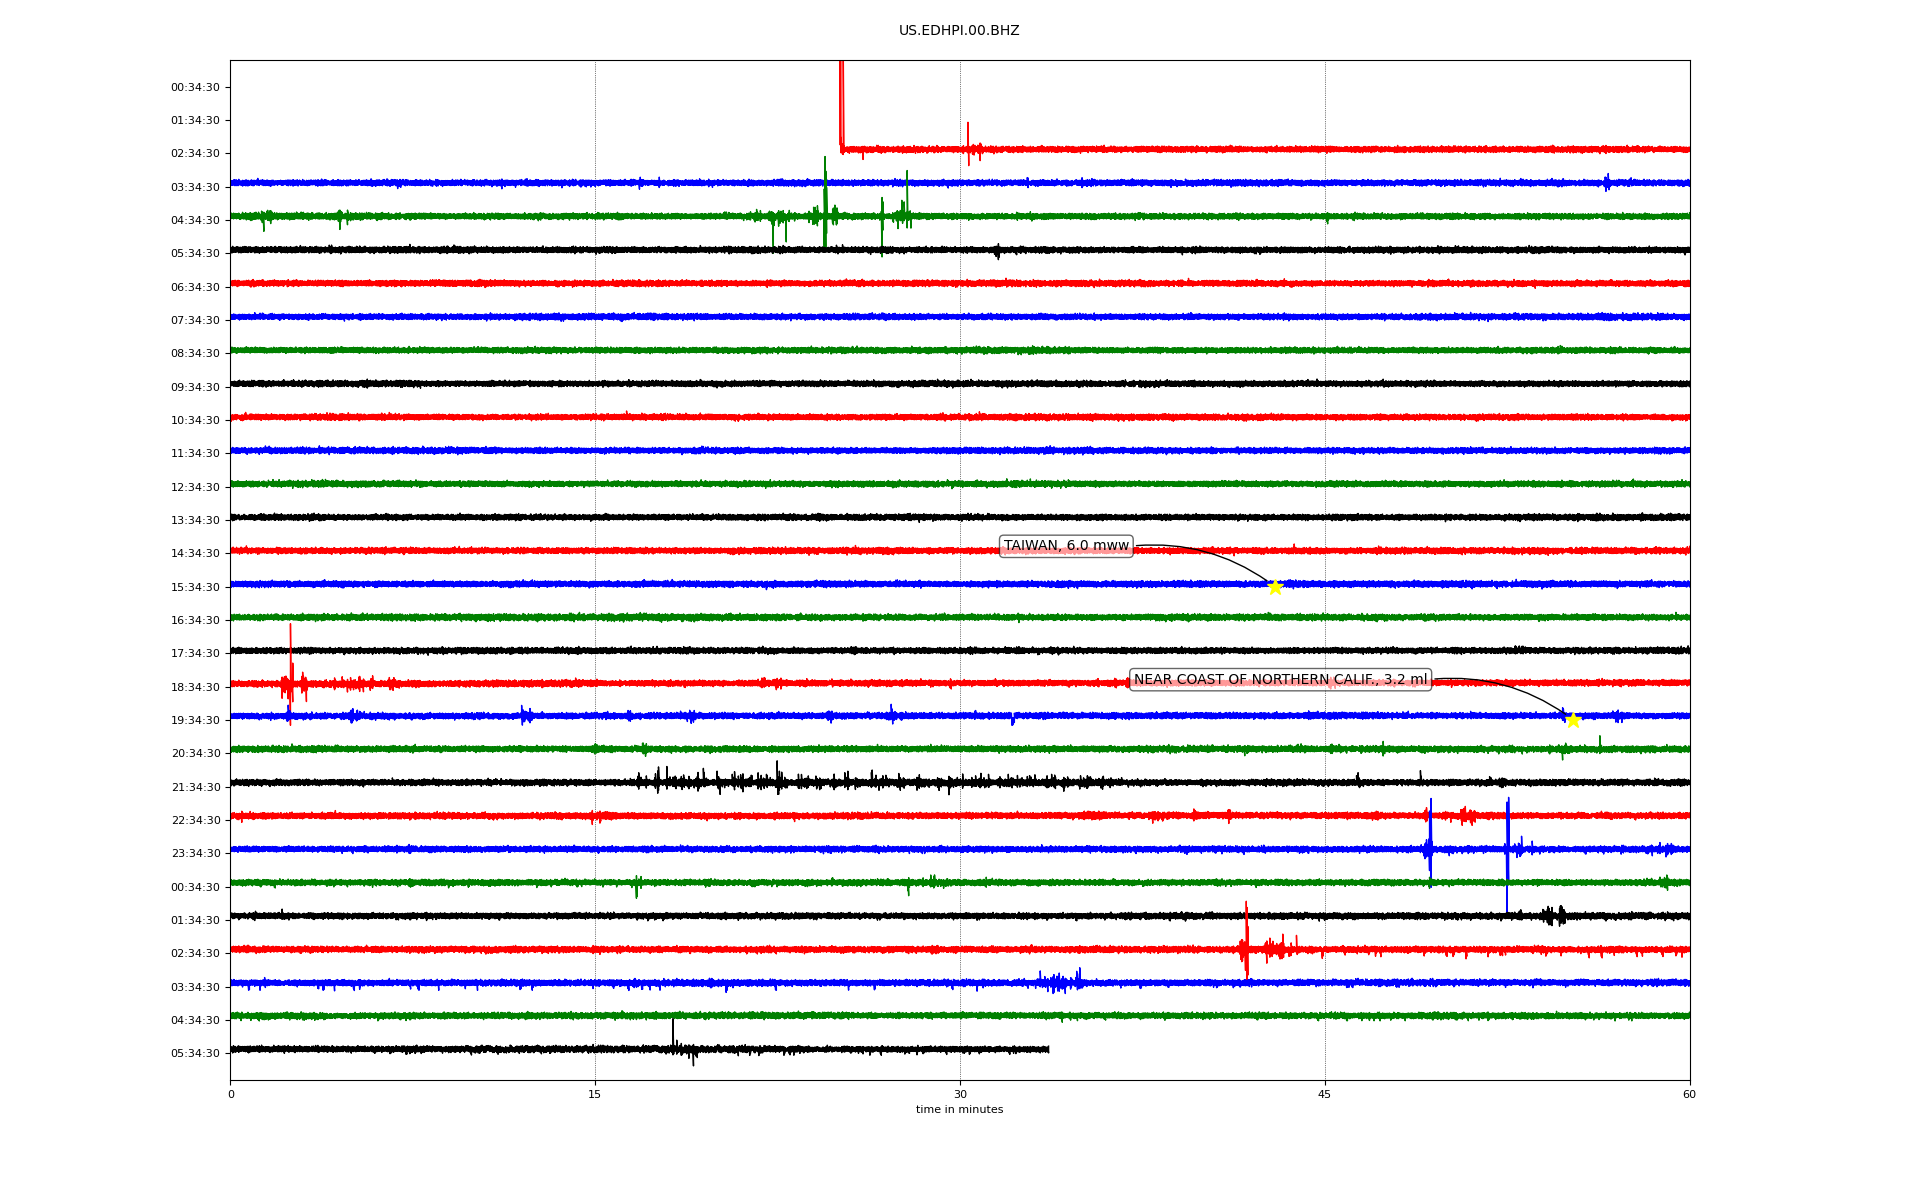Viewport: 1920px width, 1200px height.
Task: Click the tall green spike on 04:34:30 trace
Action: (x=825, y=200)
